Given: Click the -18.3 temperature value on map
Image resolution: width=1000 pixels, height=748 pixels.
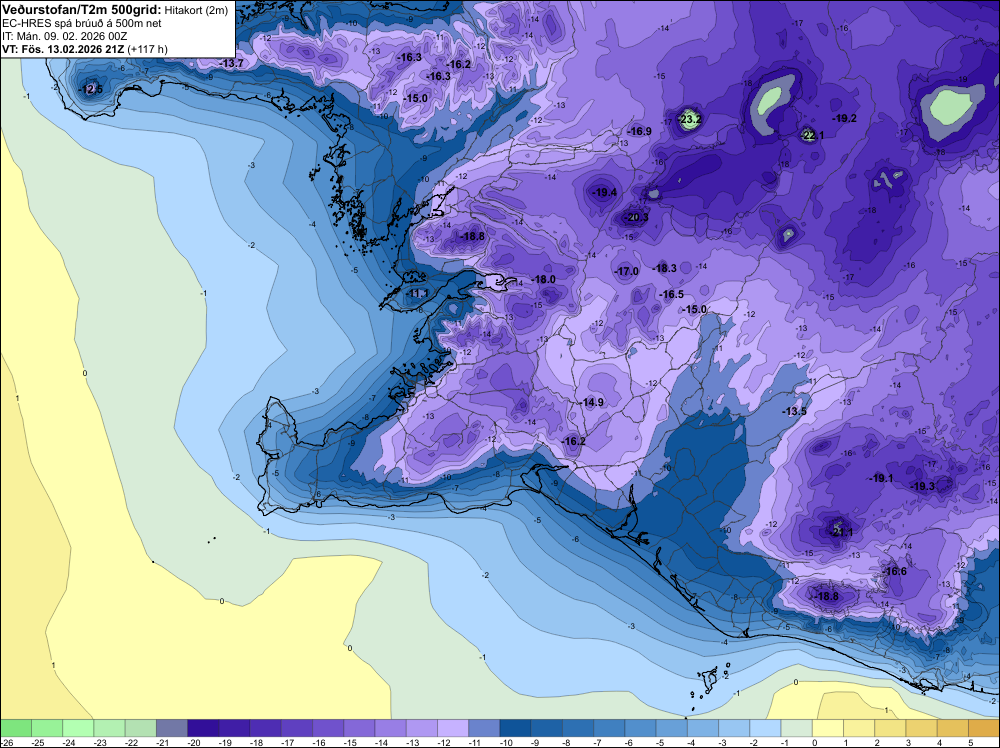Looking at the screenshot, I should tap(665, 268).
